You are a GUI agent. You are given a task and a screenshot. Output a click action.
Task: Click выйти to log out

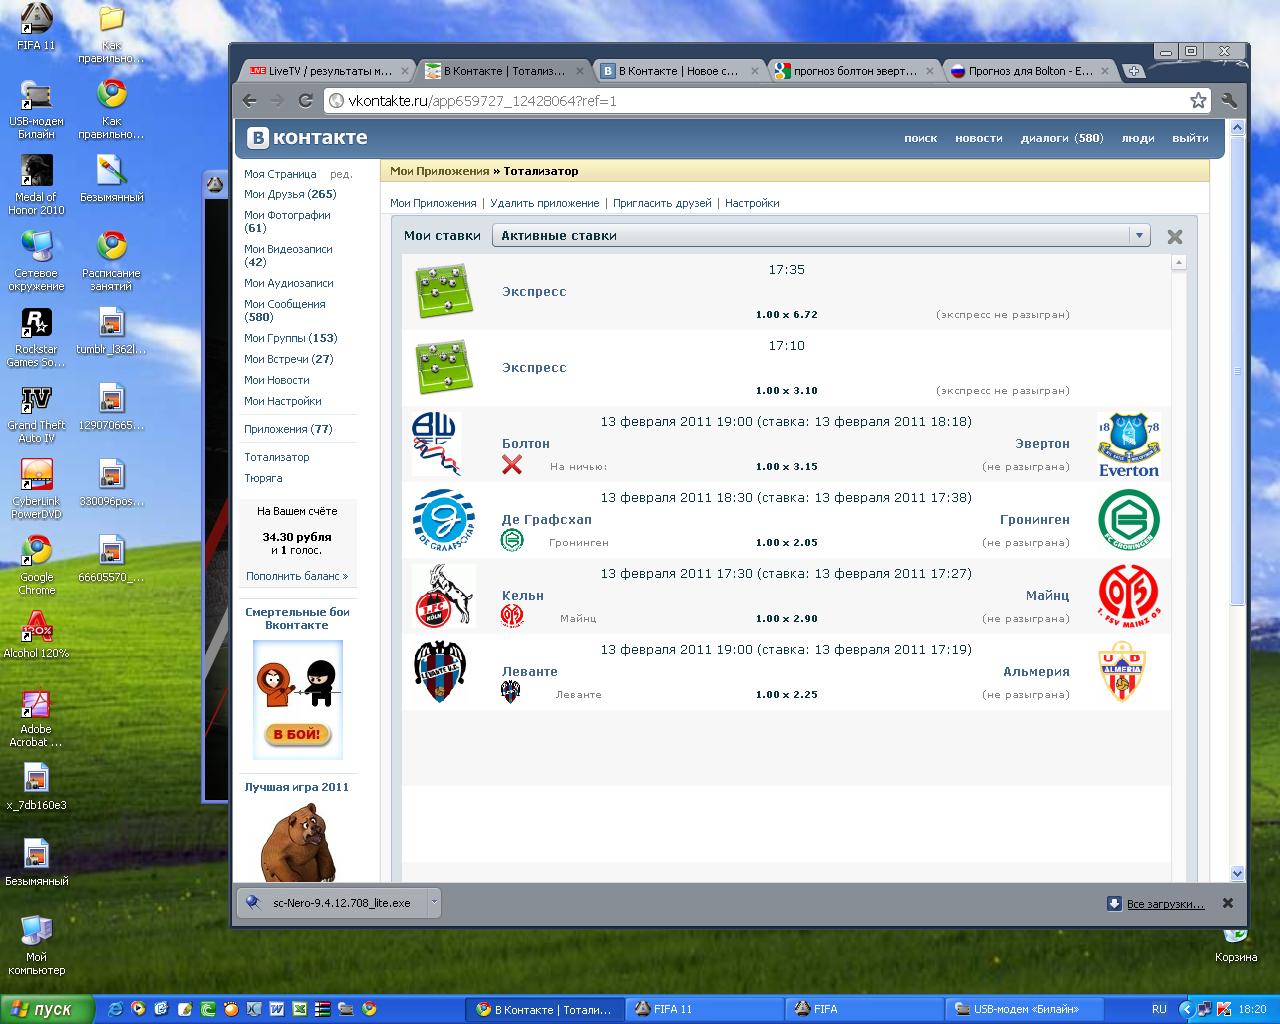(x=1190, y=139)
